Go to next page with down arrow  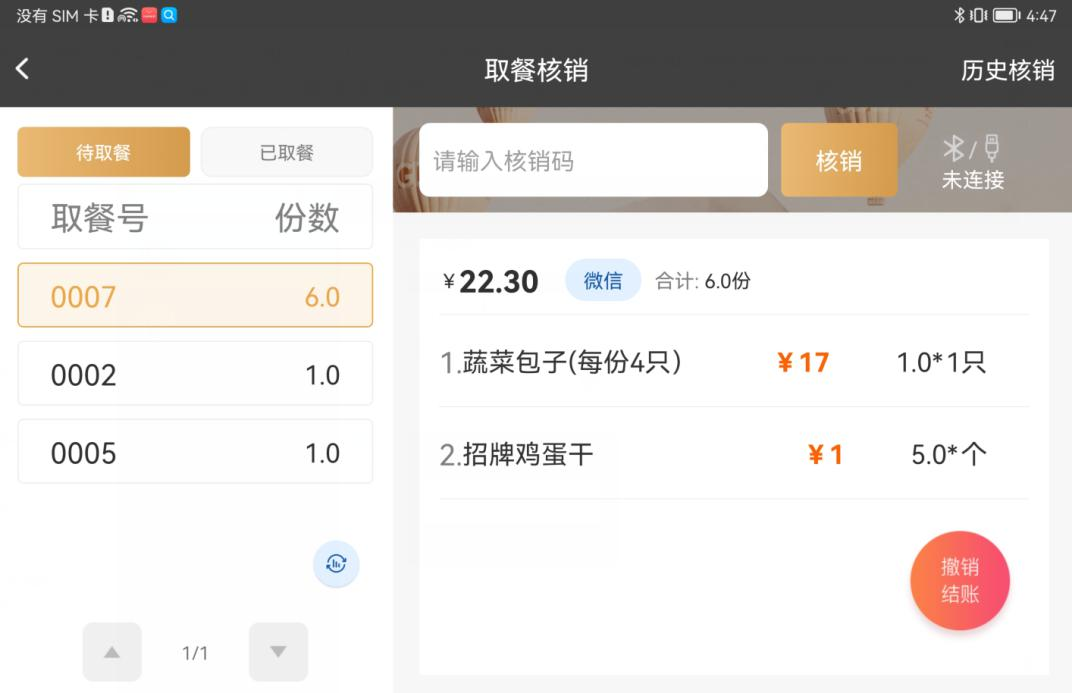point(278,652)
